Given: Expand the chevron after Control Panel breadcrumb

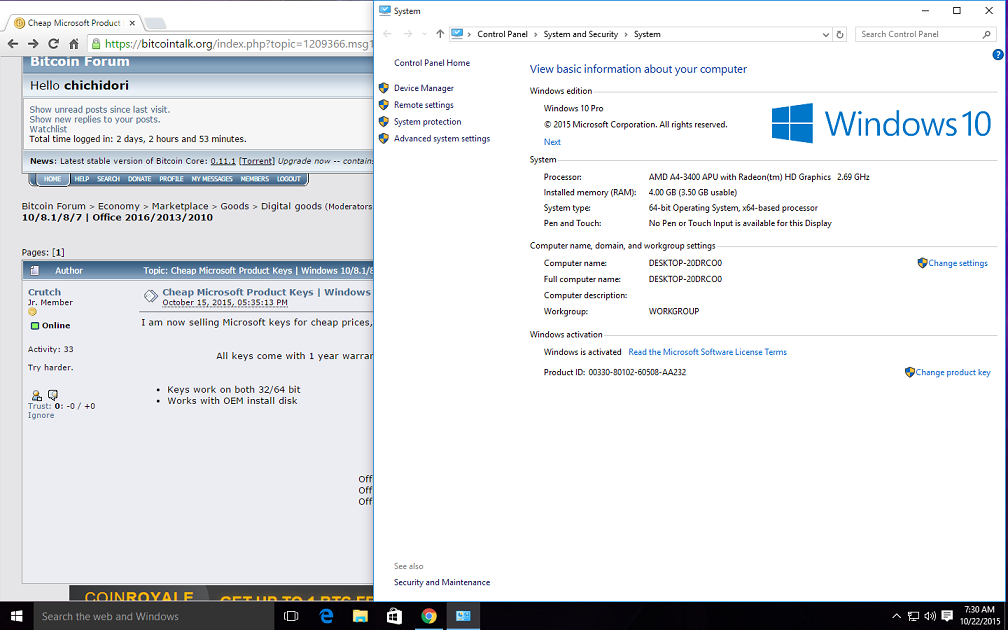Looking at the screenshot, I should (536, 34).
